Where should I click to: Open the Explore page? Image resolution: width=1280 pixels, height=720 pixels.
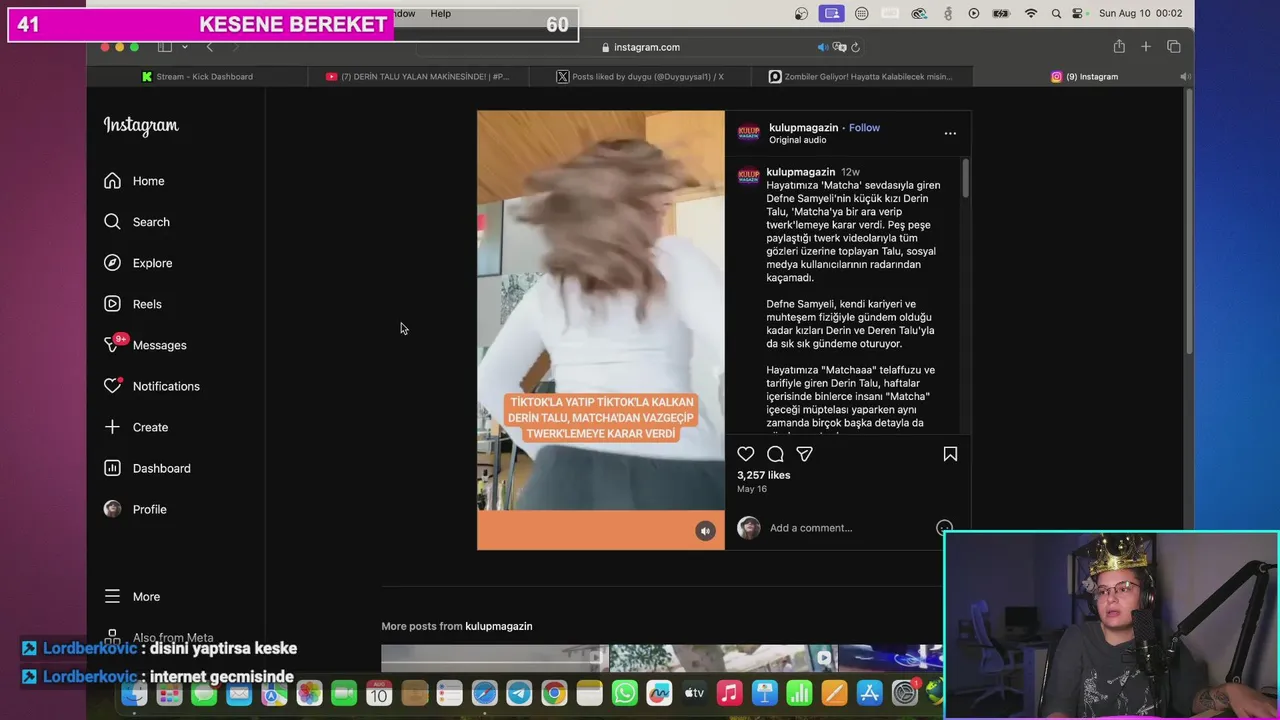pyautogui.click(x=138, y=263)
